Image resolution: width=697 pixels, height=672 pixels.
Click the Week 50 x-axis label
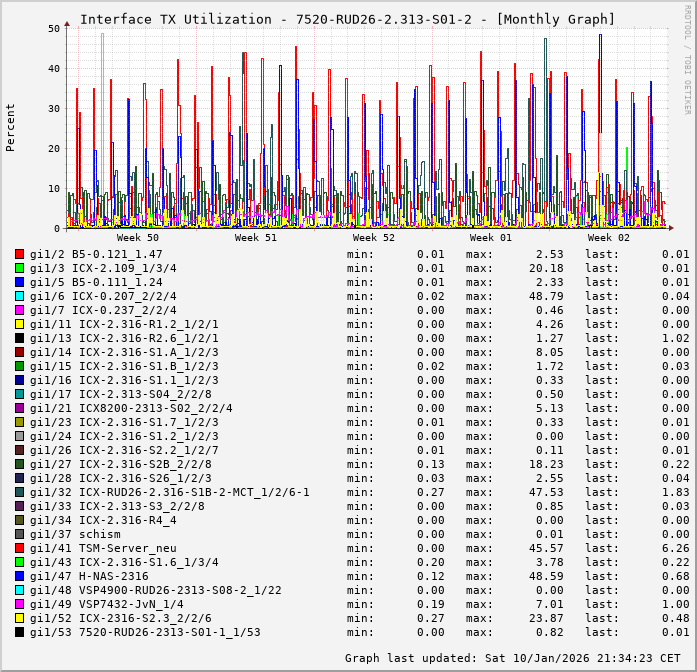pos(137,238)
